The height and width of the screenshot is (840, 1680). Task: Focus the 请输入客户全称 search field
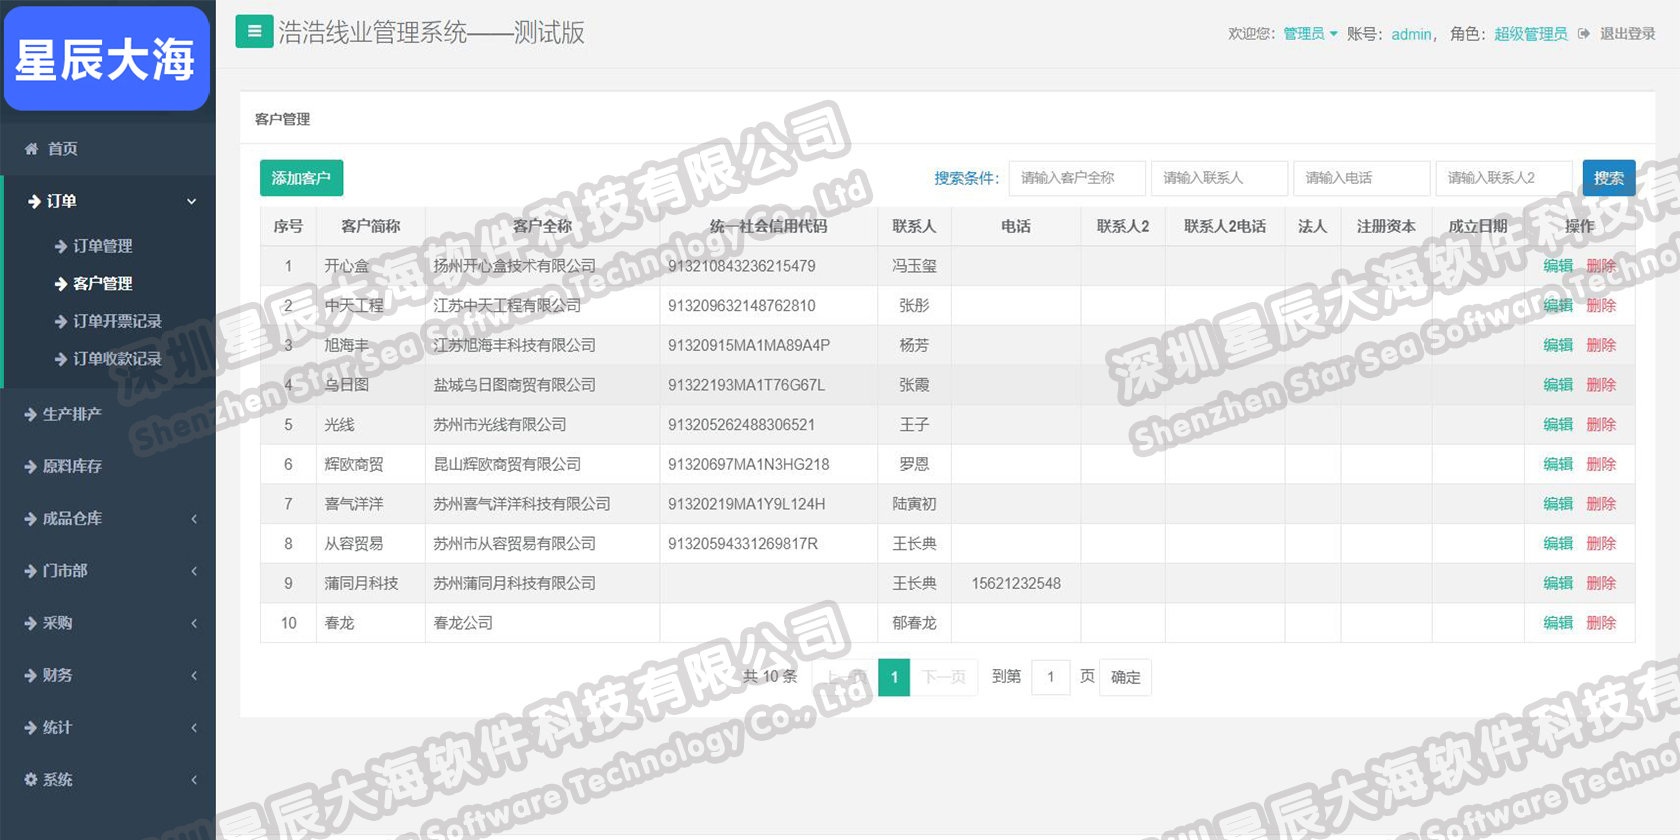tap(1077, 178)
